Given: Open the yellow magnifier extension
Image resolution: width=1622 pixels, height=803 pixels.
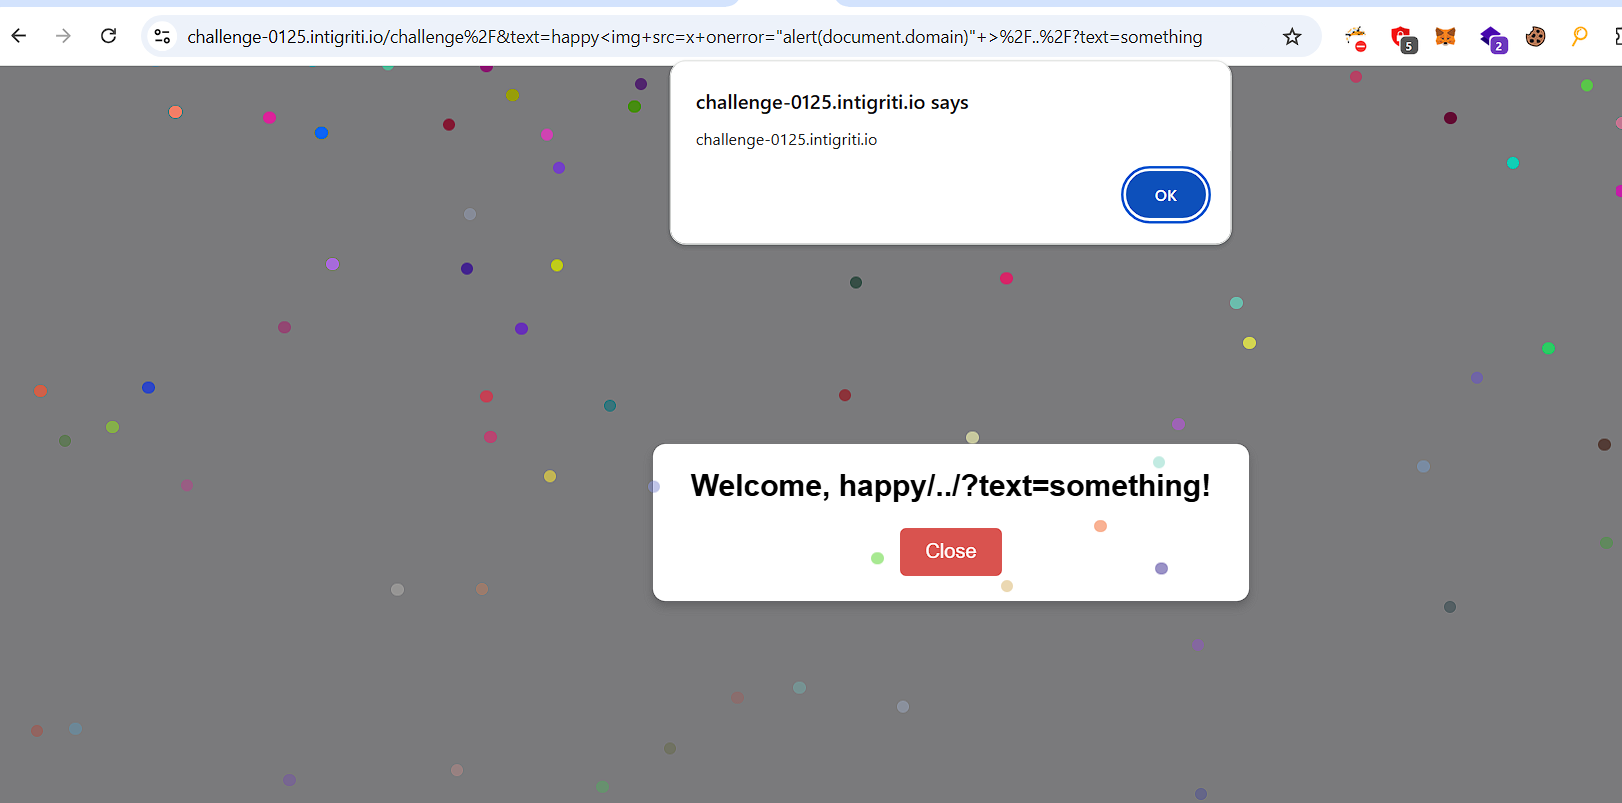Looking at the screenshot, I should (1580, 37).
